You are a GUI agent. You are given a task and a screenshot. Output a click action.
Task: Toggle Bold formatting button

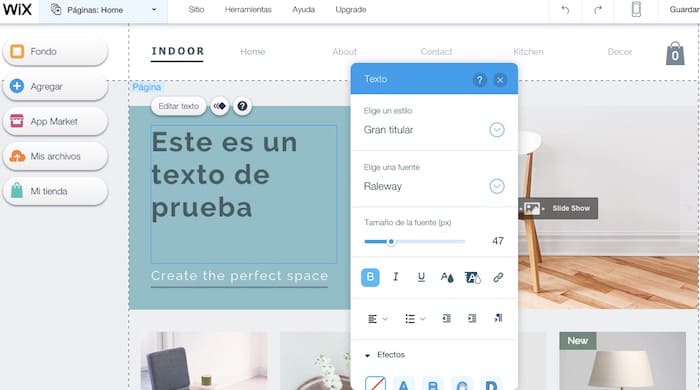370,277
